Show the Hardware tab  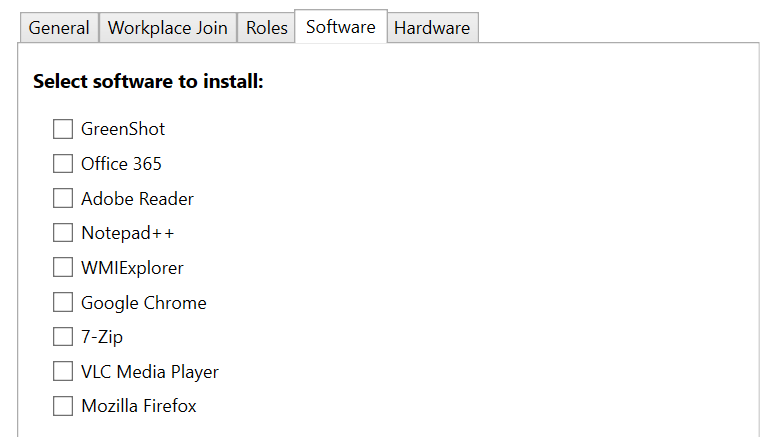click(432, 28)
